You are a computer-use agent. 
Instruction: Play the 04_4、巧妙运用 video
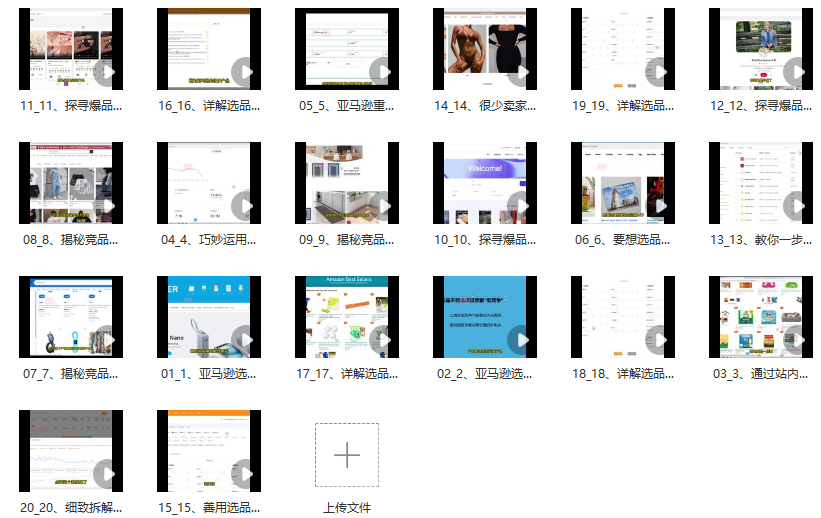tap(246, 206)
